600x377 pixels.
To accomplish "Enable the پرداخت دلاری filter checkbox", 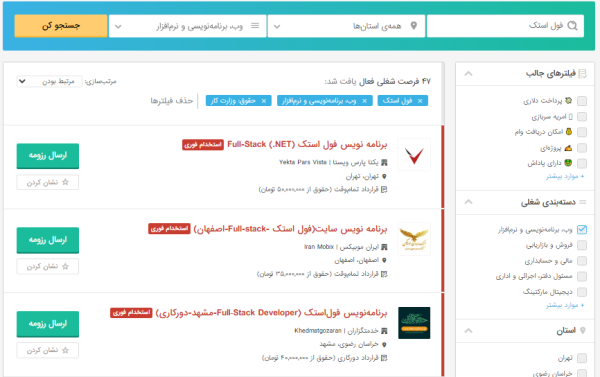I will 582,101.
